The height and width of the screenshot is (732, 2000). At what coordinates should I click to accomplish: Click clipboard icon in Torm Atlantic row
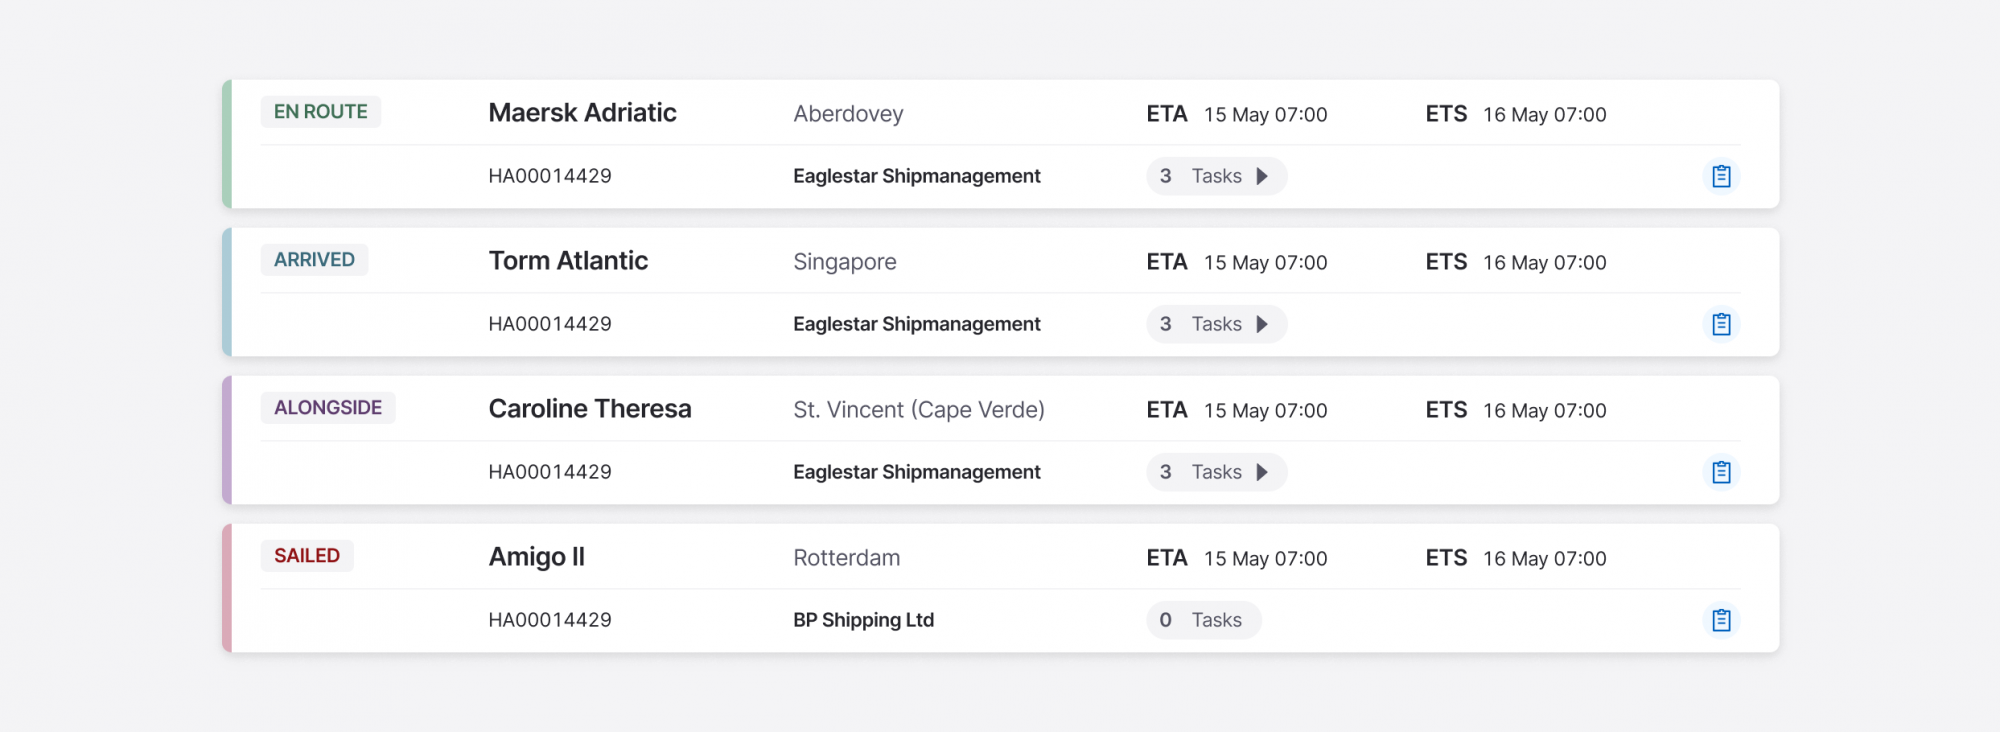1720,324
